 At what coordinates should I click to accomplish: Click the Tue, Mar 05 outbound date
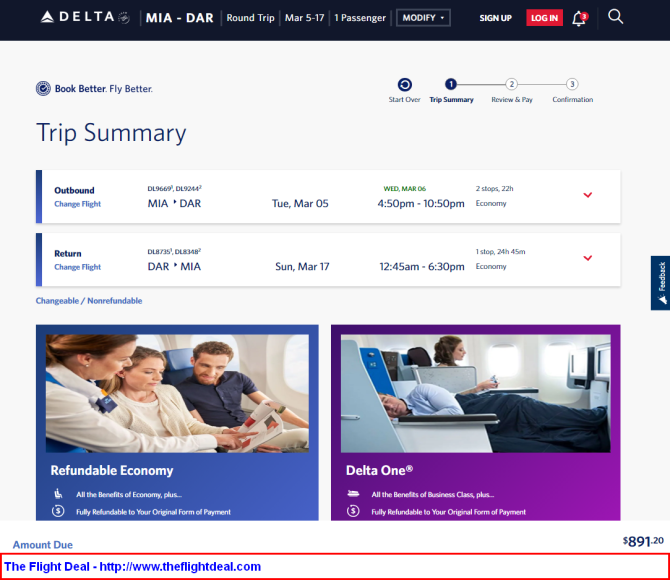pyautogui.click(x=300, y=203)
